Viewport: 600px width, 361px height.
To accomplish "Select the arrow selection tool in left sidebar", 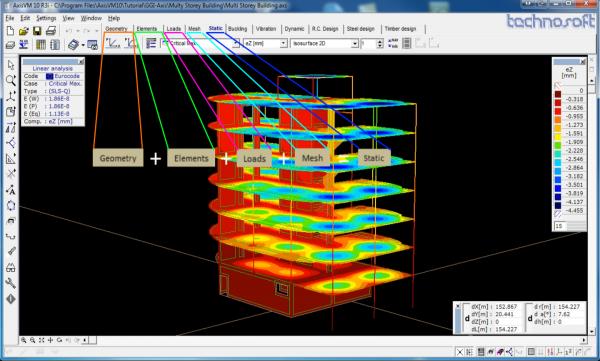I will coord(11,65).
